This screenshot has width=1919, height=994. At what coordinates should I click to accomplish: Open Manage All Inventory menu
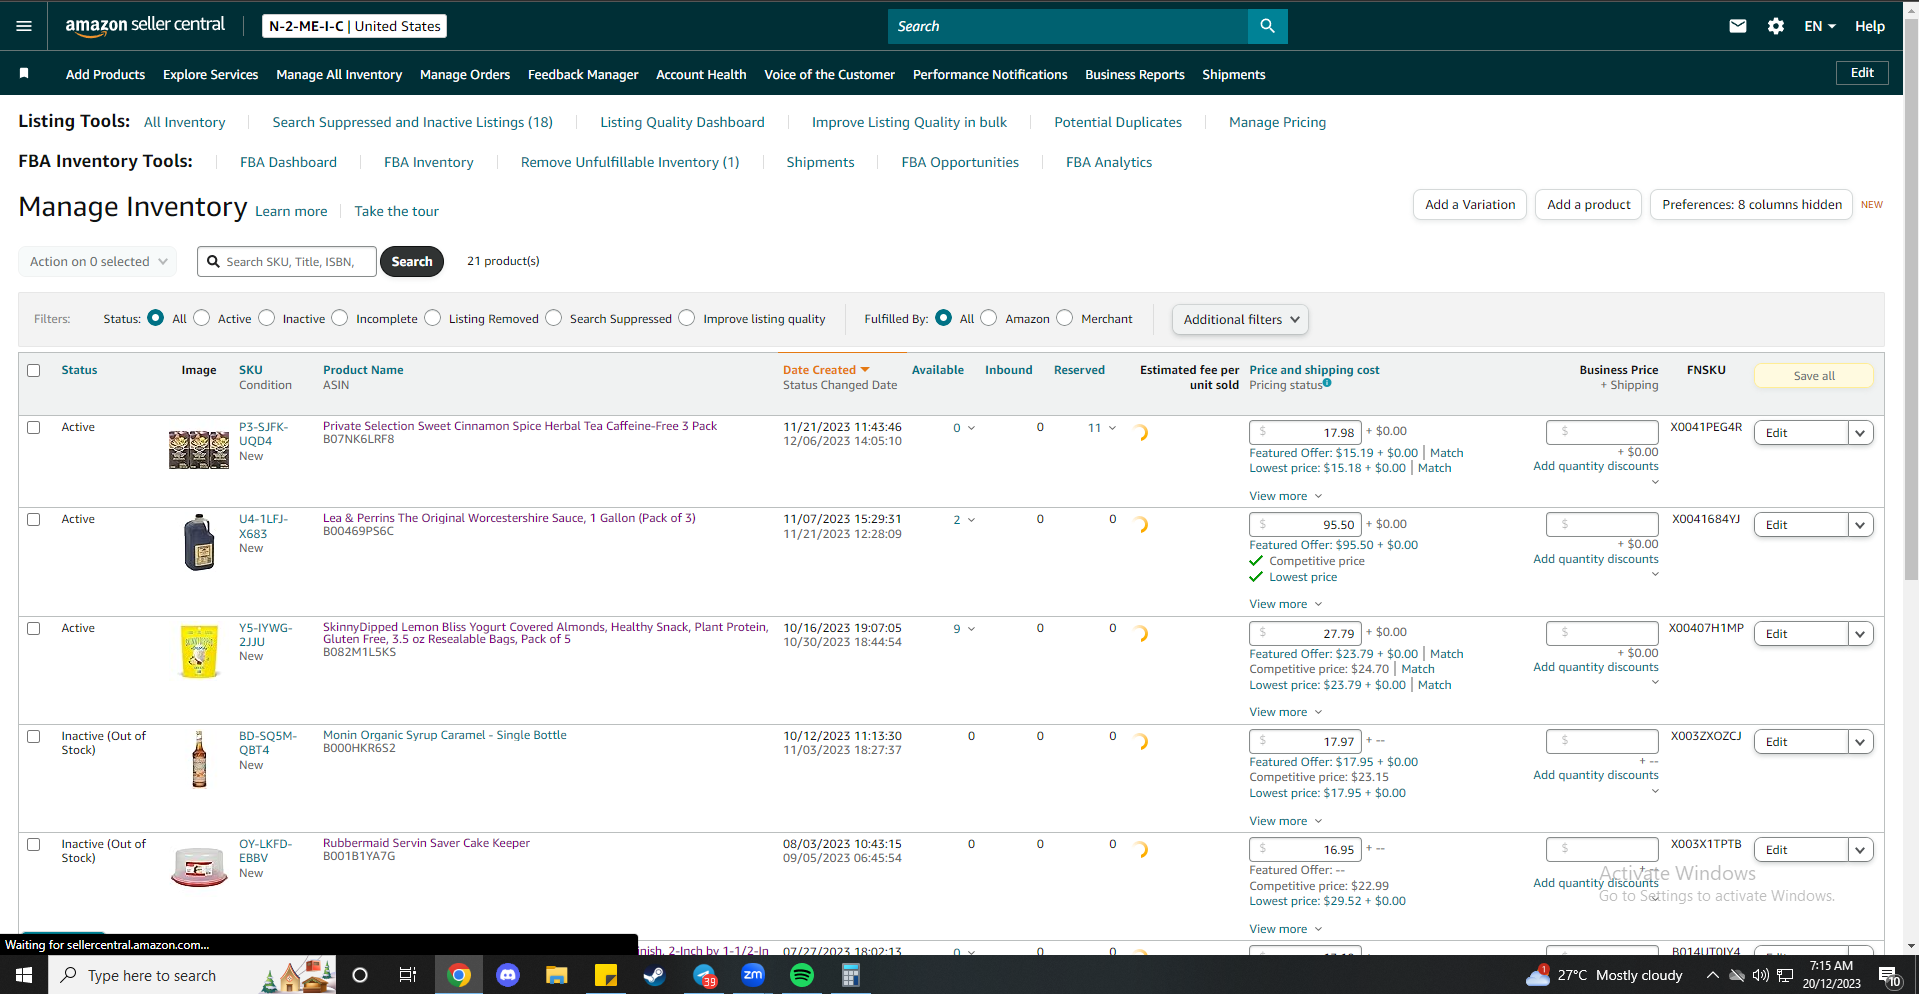[339, 74]
